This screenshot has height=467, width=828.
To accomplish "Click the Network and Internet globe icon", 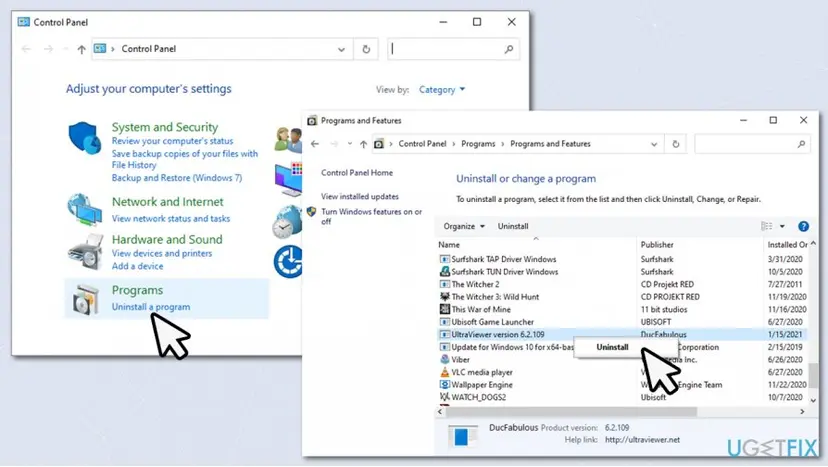I will 84,209.
